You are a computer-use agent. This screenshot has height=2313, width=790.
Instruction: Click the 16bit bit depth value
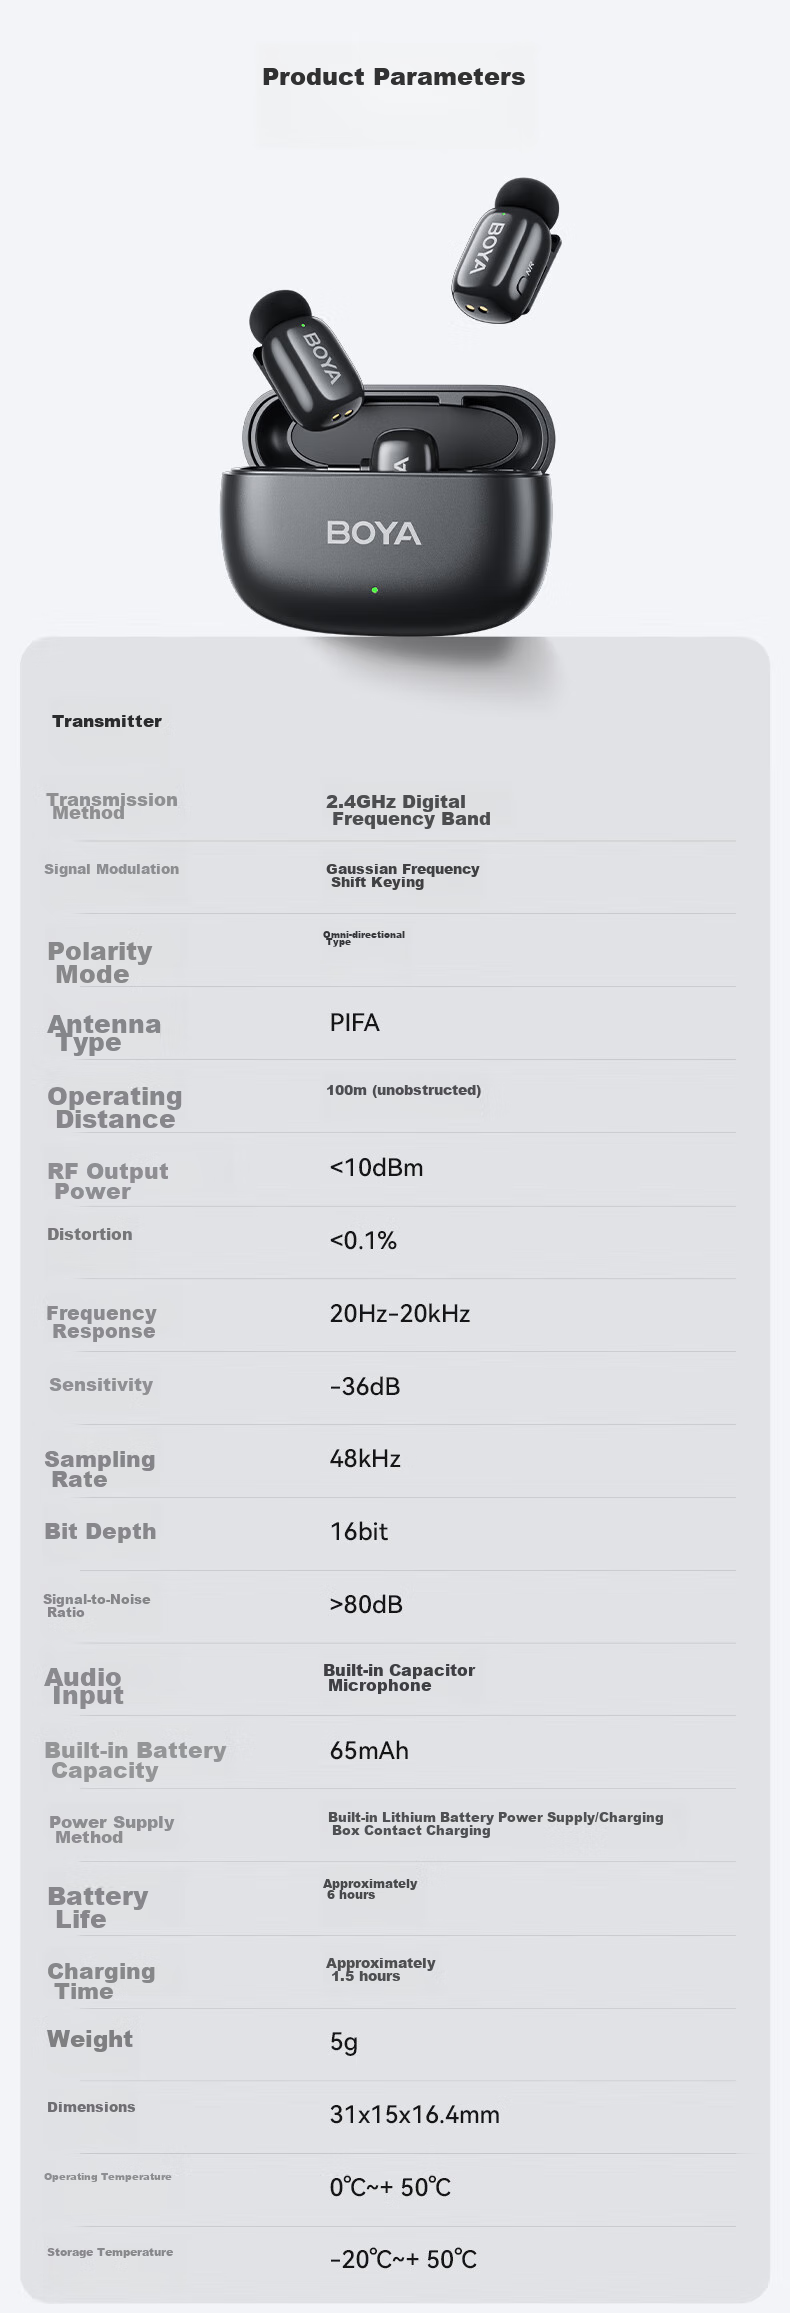click(x=359, y=1532)
